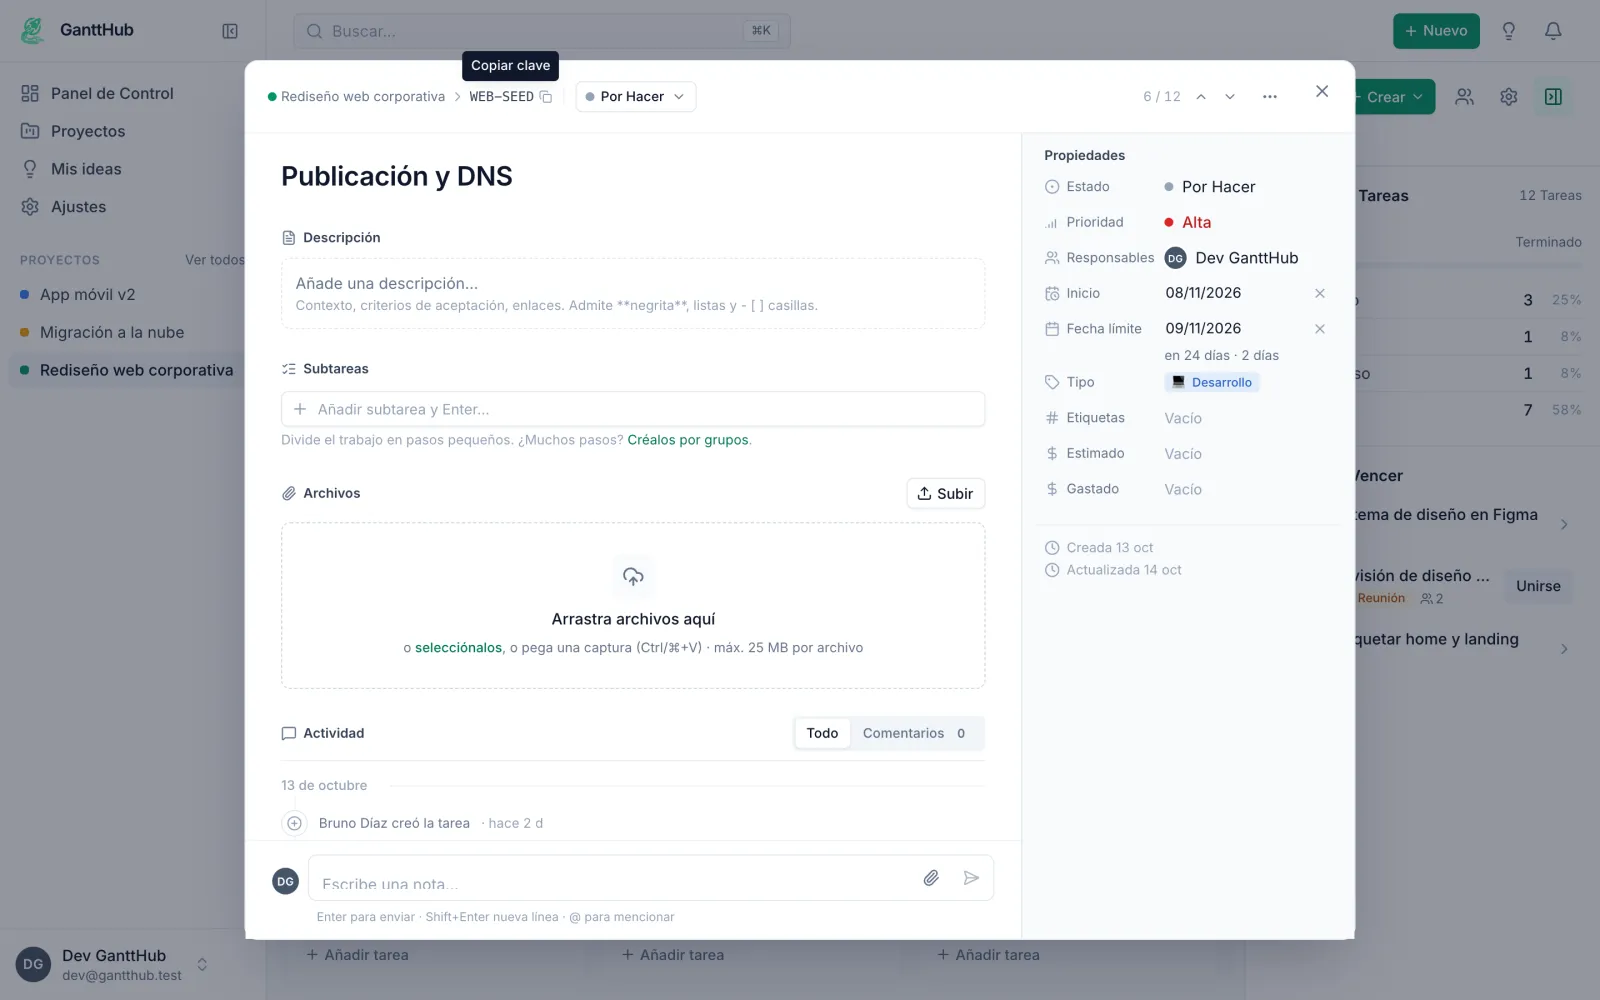Viewport: 1600px width, 1000px height.
Task: Close the task detail dialog
Action: (x=1322, y=91)
